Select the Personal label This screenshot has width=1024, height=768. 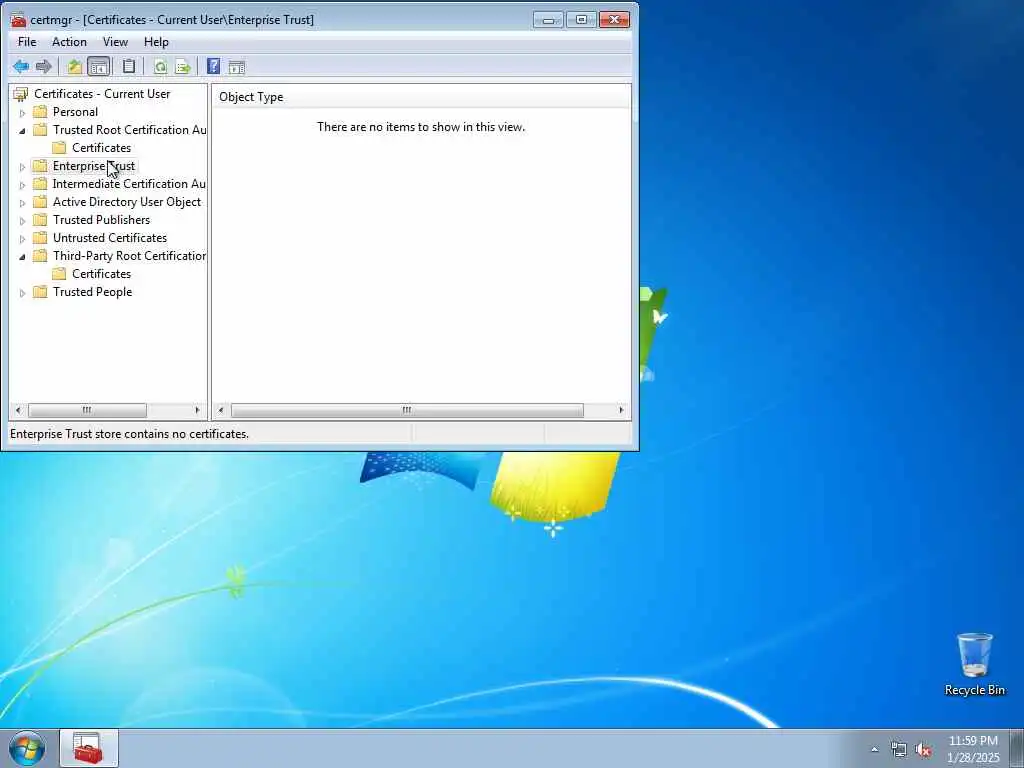pos(75,112)
